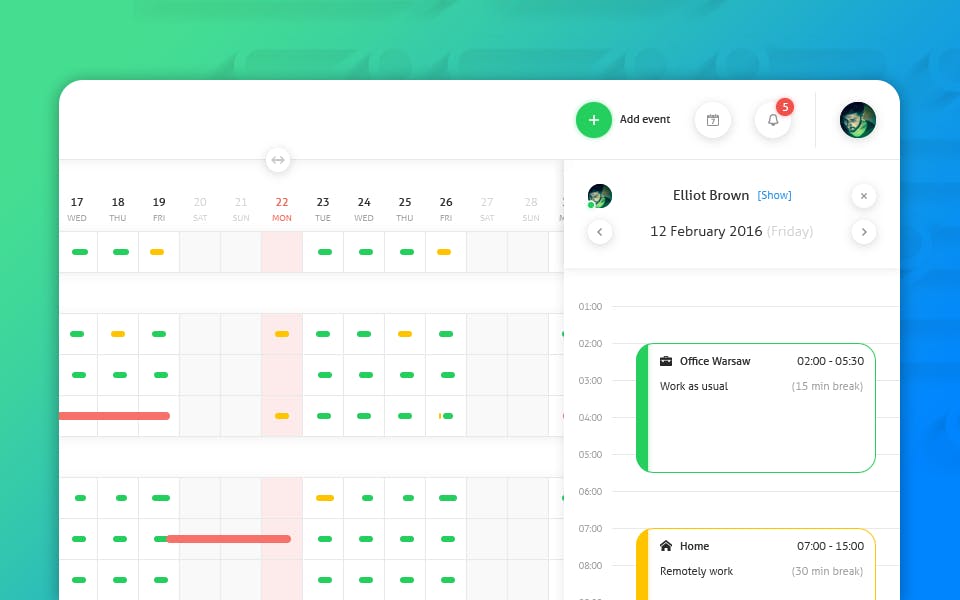Select date 18 THU column header

pyautogui.click(x=118, y=209)
